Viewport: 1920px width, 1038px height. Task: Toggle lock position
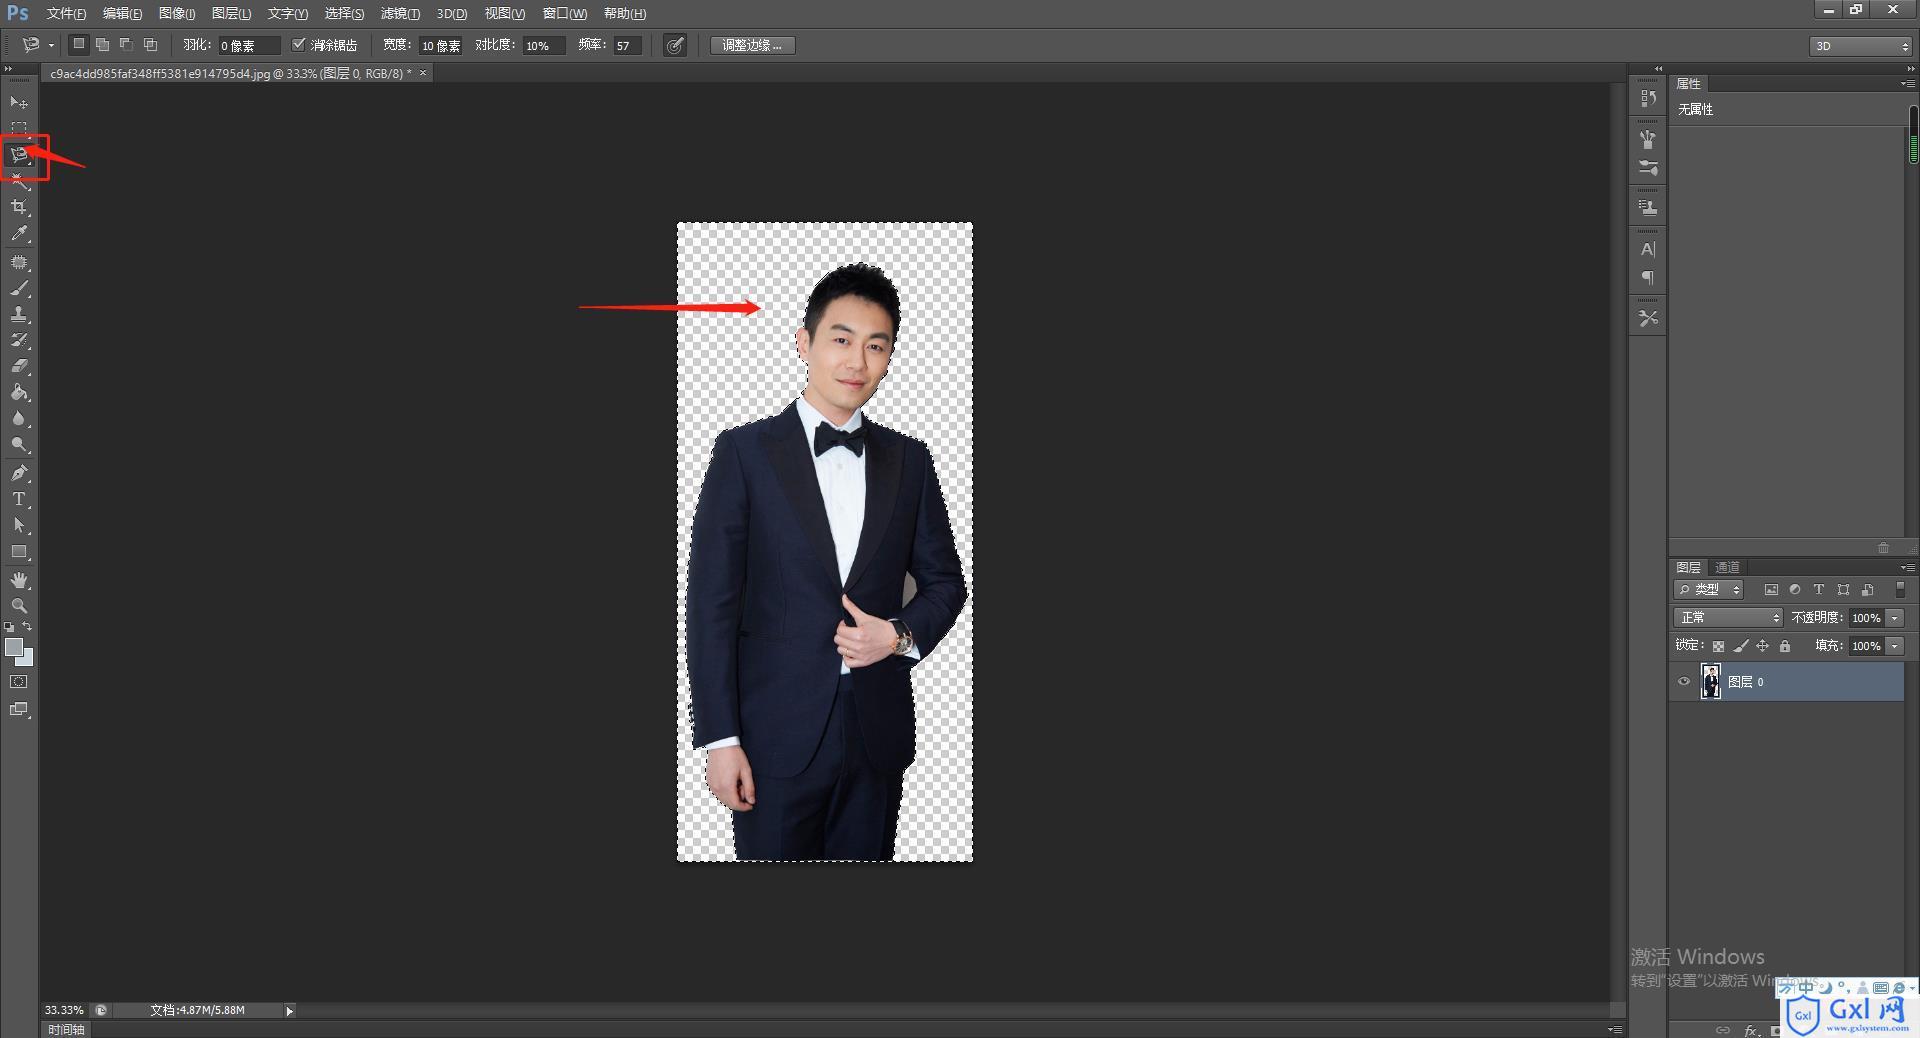1763,646
